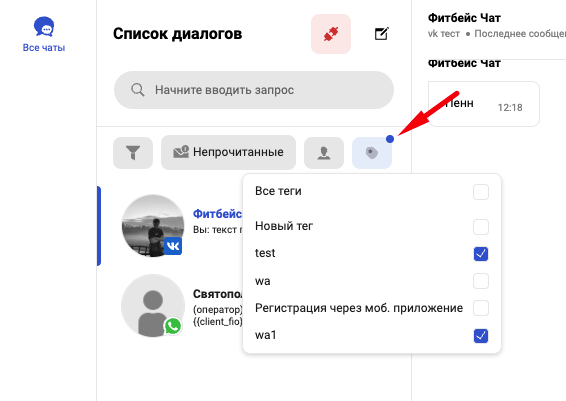Image resolution: width=566 pixels, height=401 pixels.
Task: Filter dialogs by operator person icon
Action: point(324,152)
